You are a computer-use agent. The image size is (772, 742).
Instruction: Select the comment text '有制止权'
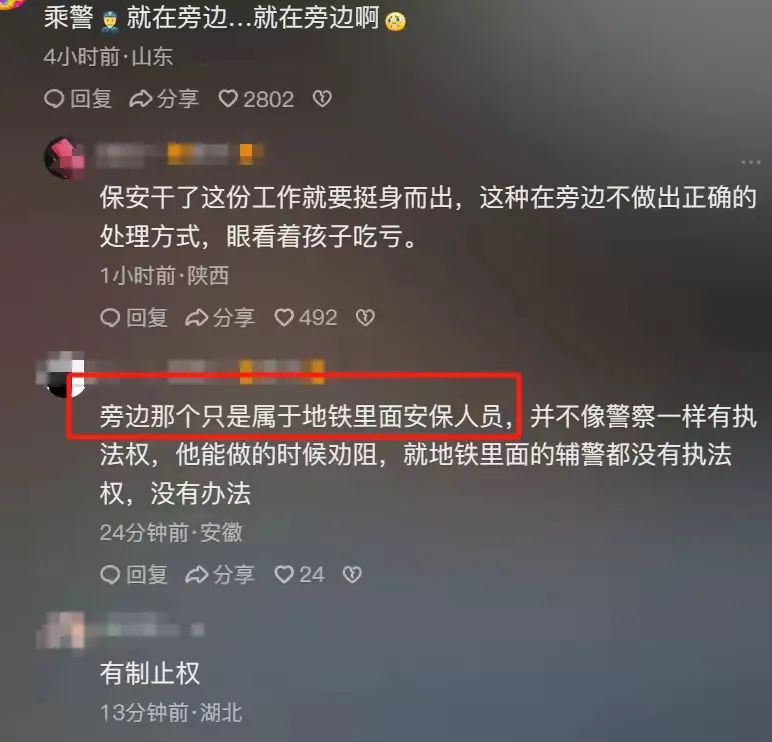point(150,673)
